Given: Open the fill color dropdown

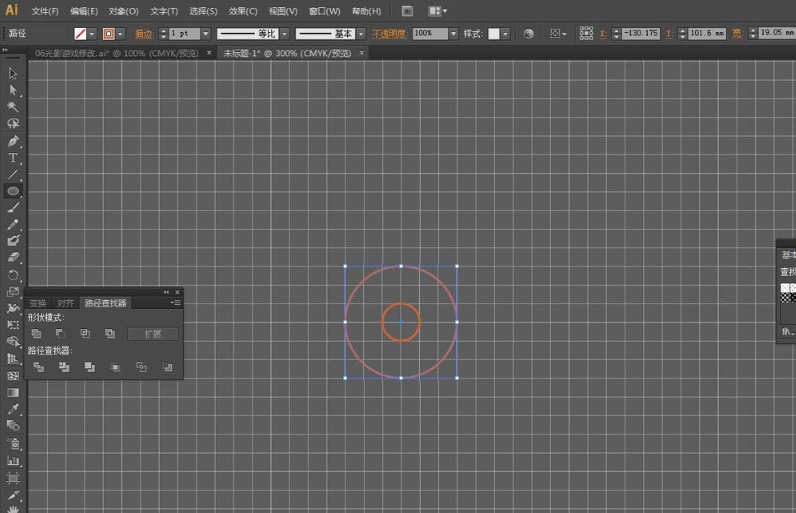Looking at the screenshot, I should [94, 34].
